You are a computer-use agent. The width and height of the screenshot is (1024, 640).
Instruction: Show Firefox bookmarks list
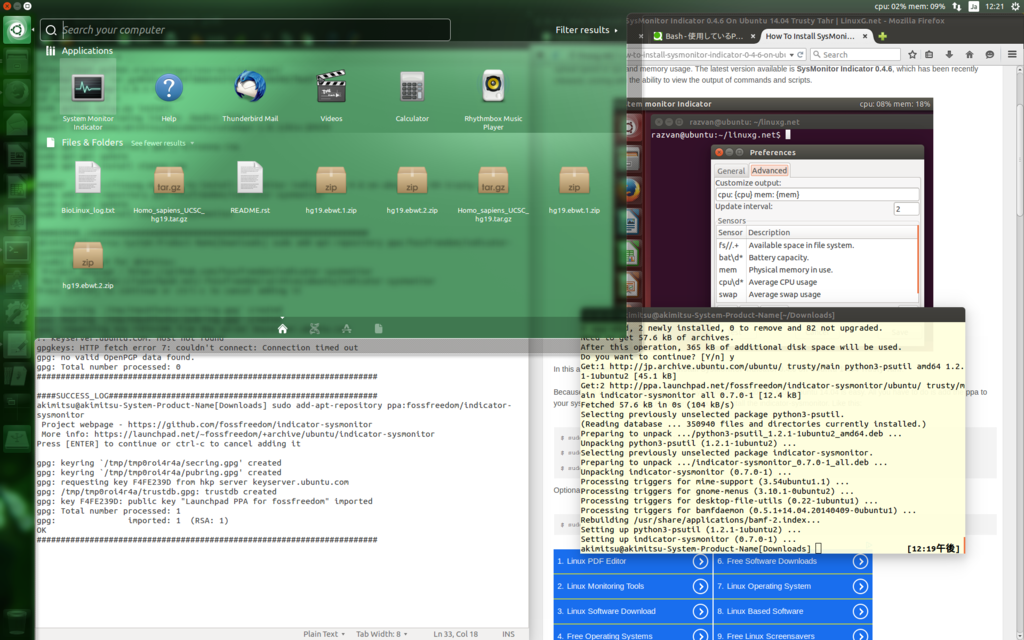[x=929, y=55]
